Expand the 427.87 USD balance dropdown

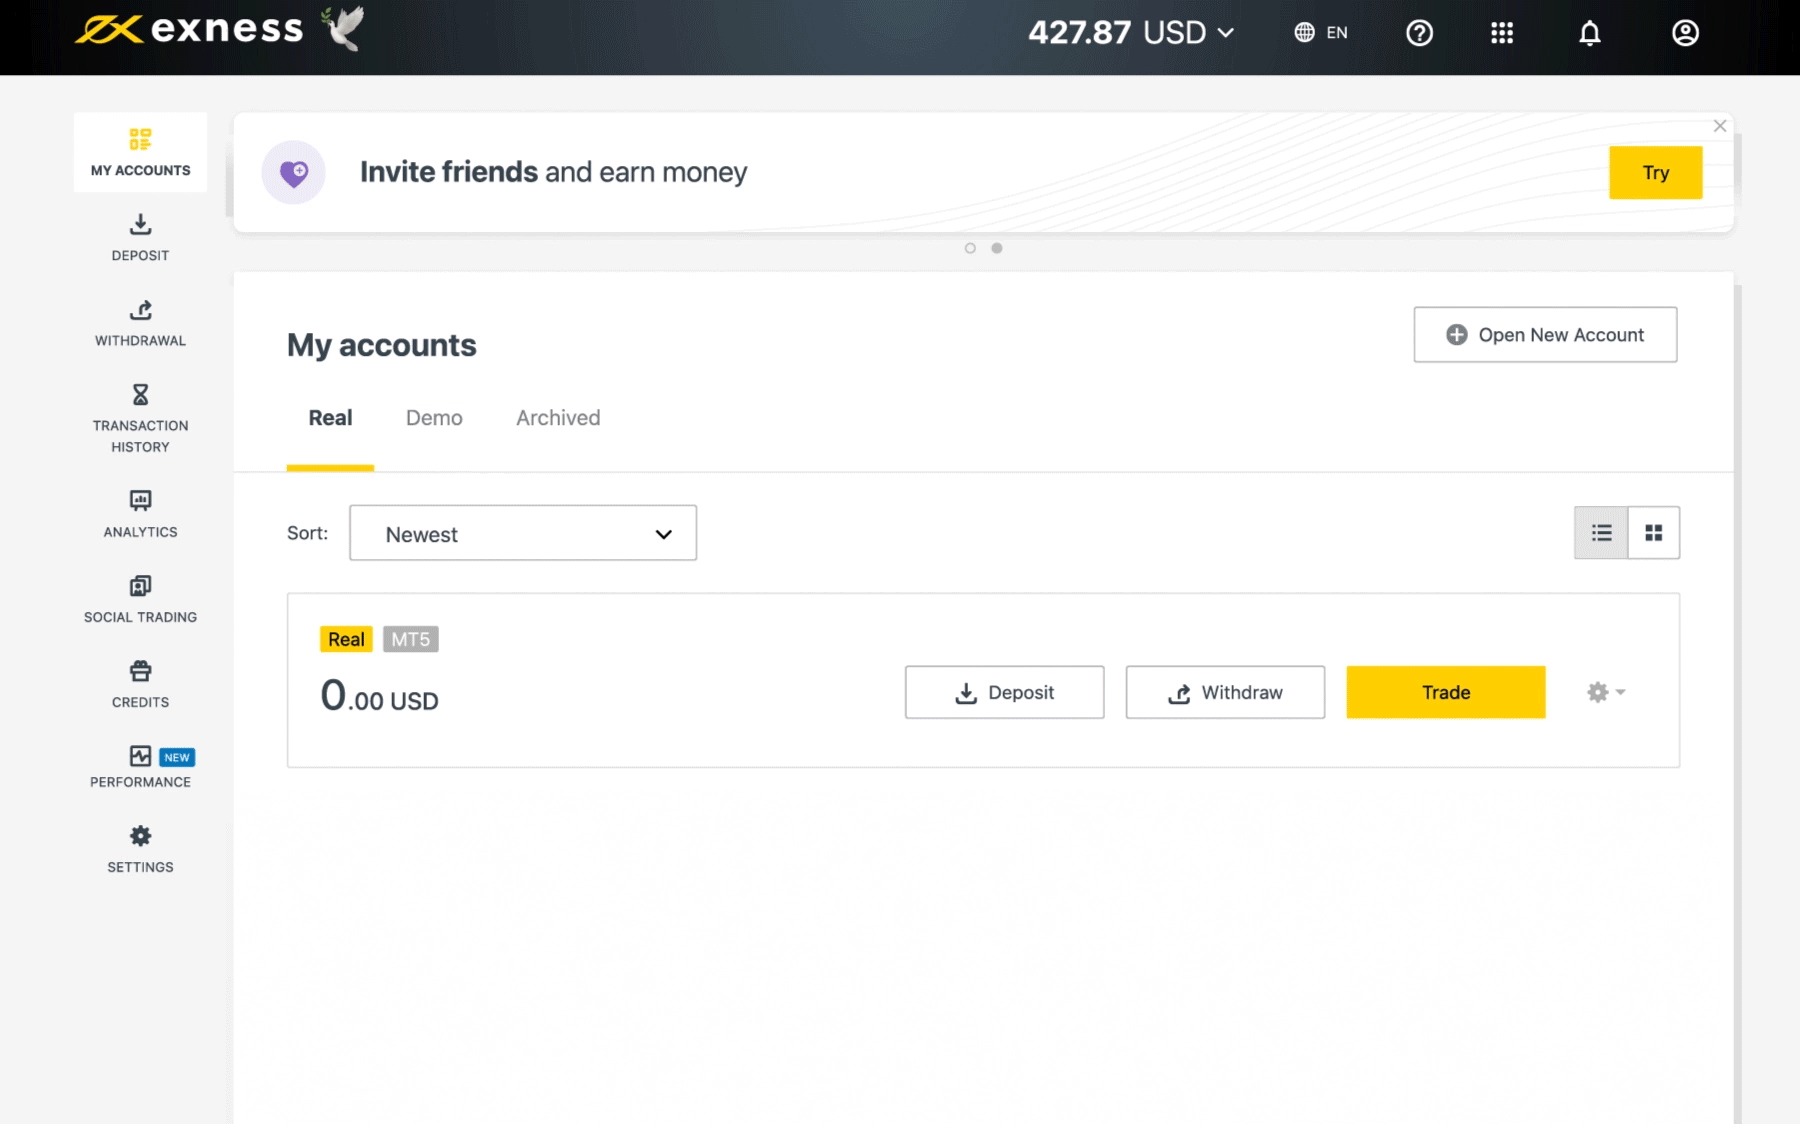[1131, 33]
